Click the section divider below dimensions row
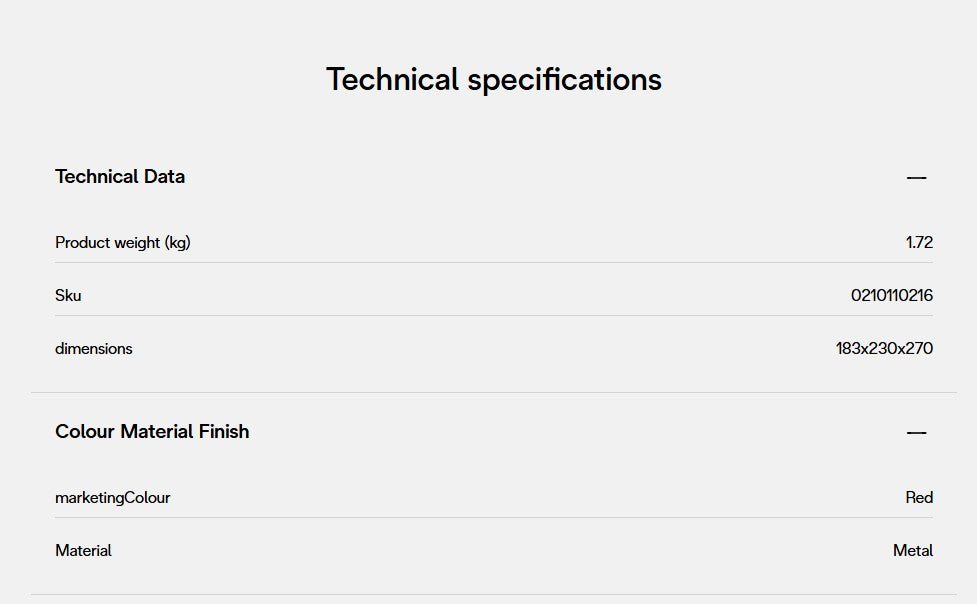 494,392
